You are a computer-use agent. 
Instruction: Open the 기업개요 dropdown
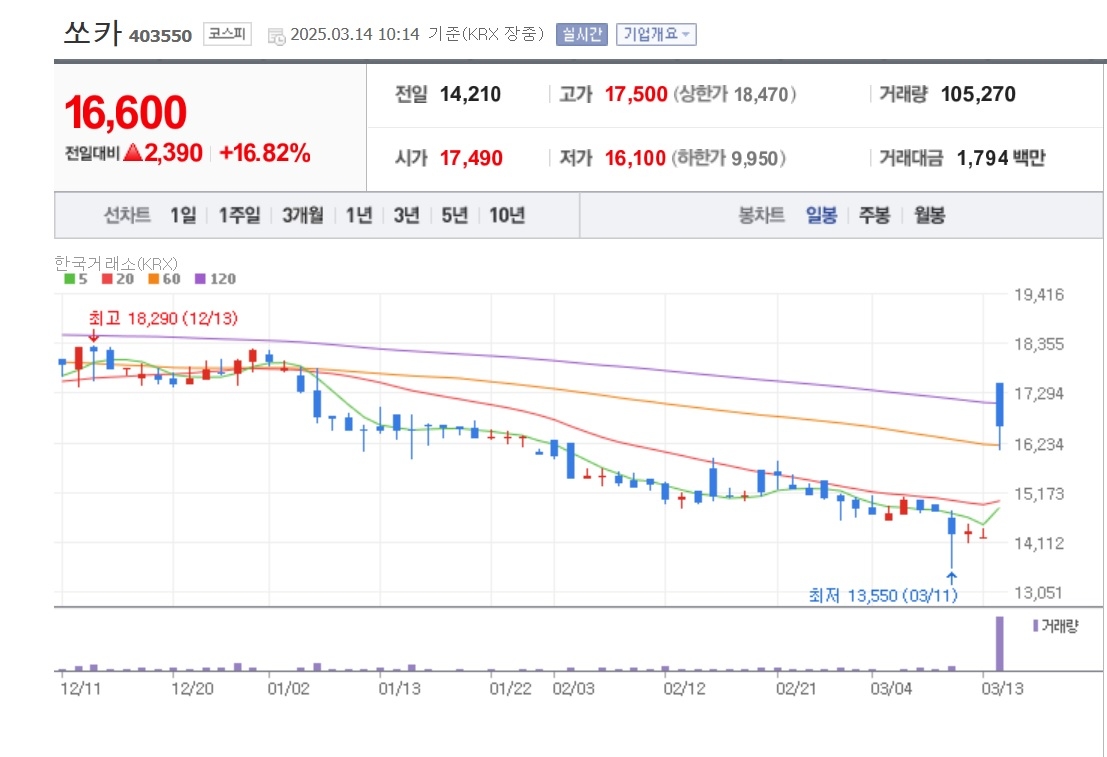click(656, 34)
